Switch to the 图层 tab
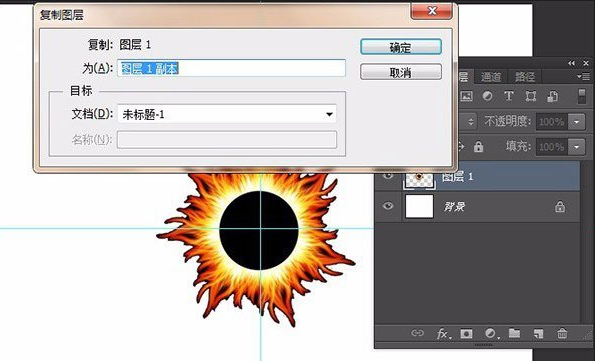Viewport: 595px width, 361px height. click(x=464, y=77)
